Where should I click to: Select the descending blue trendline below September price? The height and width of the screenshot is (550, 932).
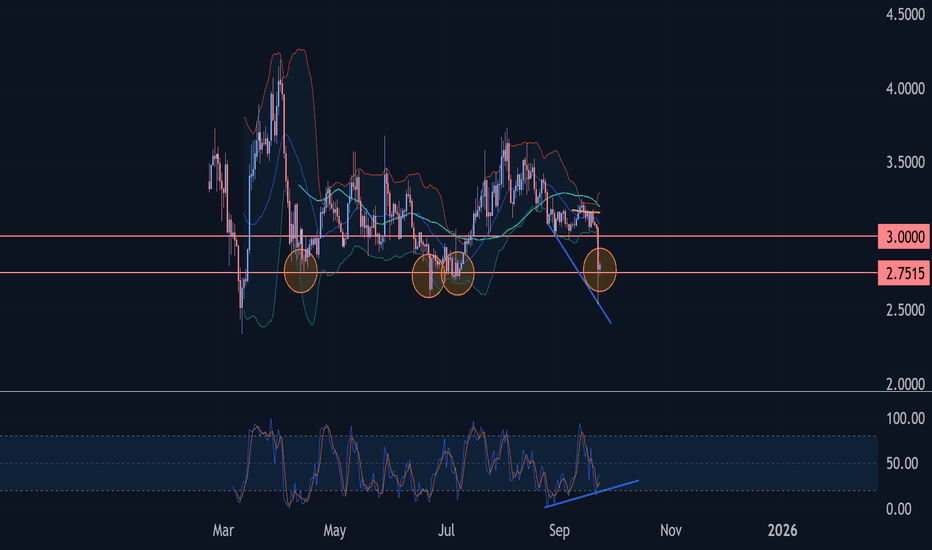pos(582,280)
